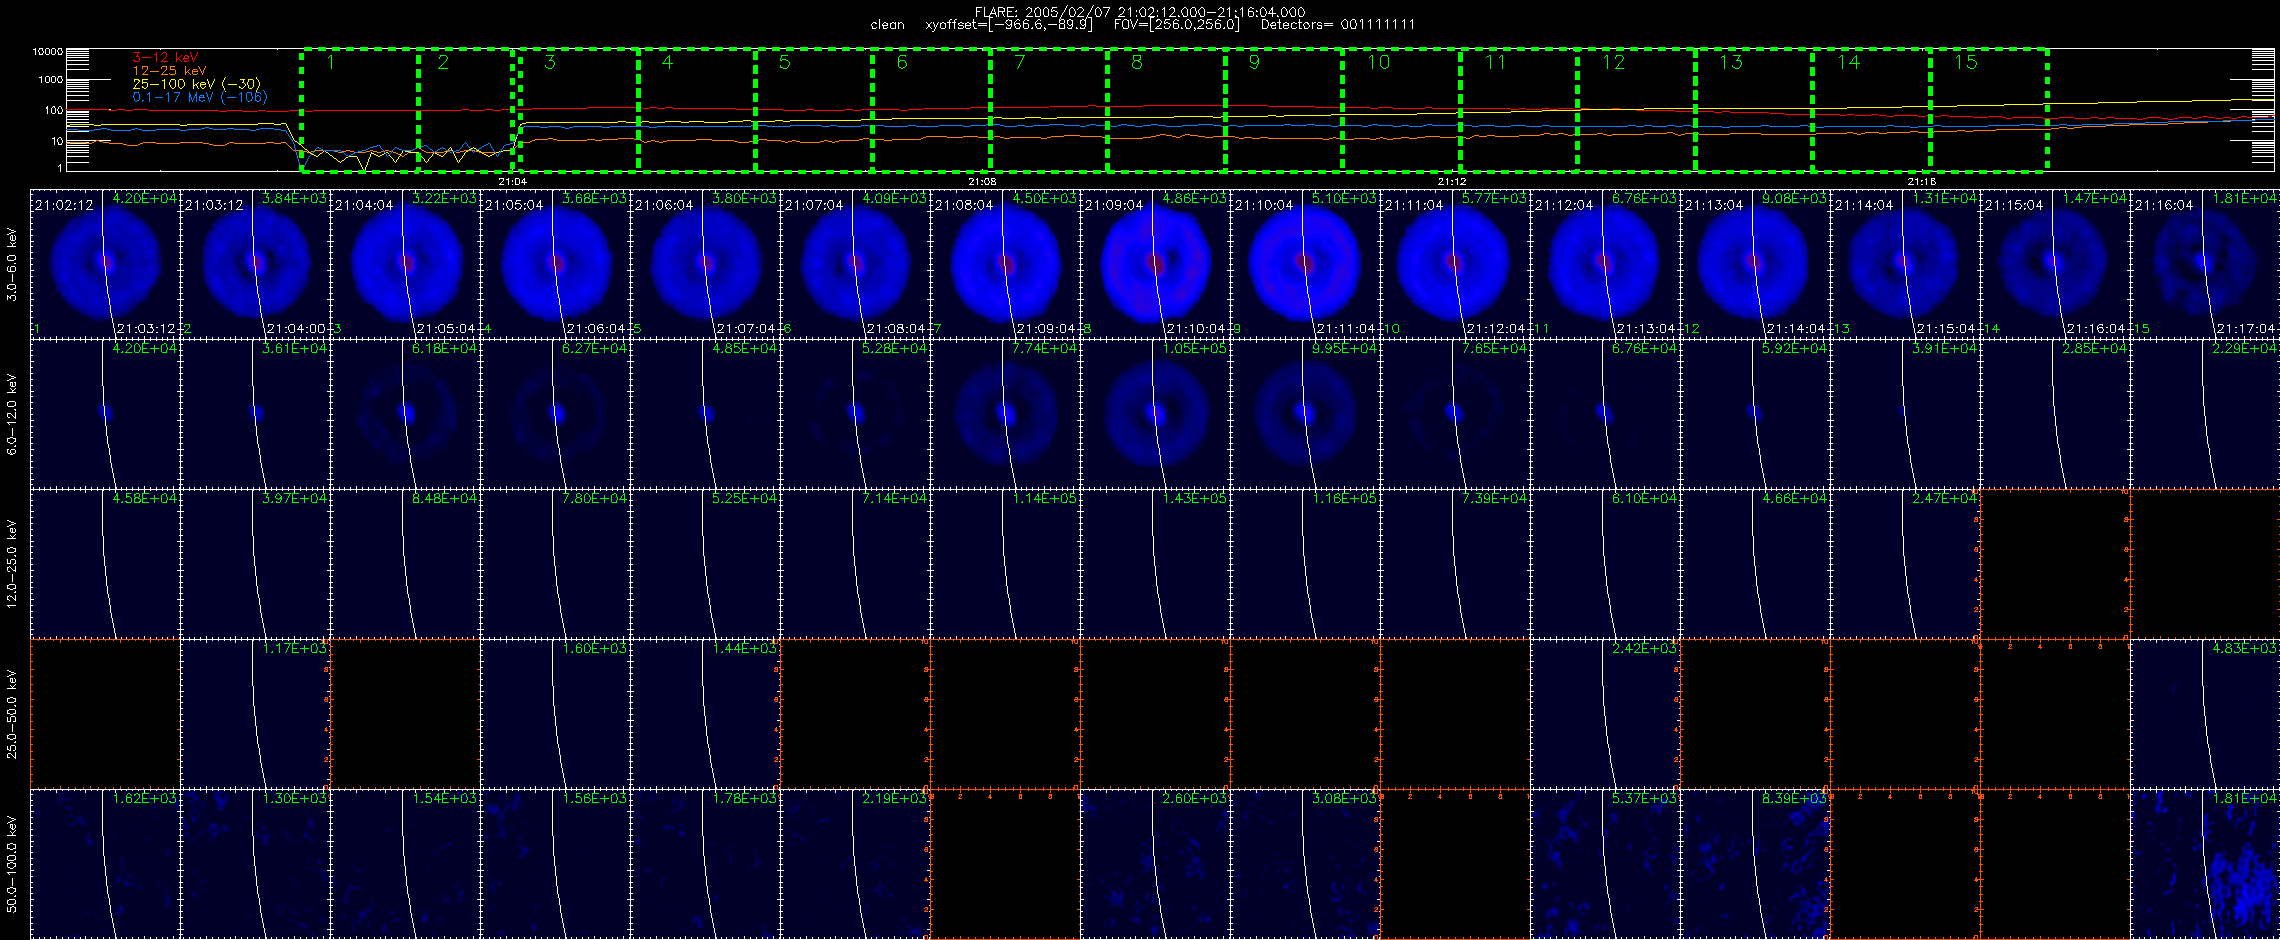Open the 6.0-12.0 keV image with peak 6.18E+04

[x=405, y=414]
